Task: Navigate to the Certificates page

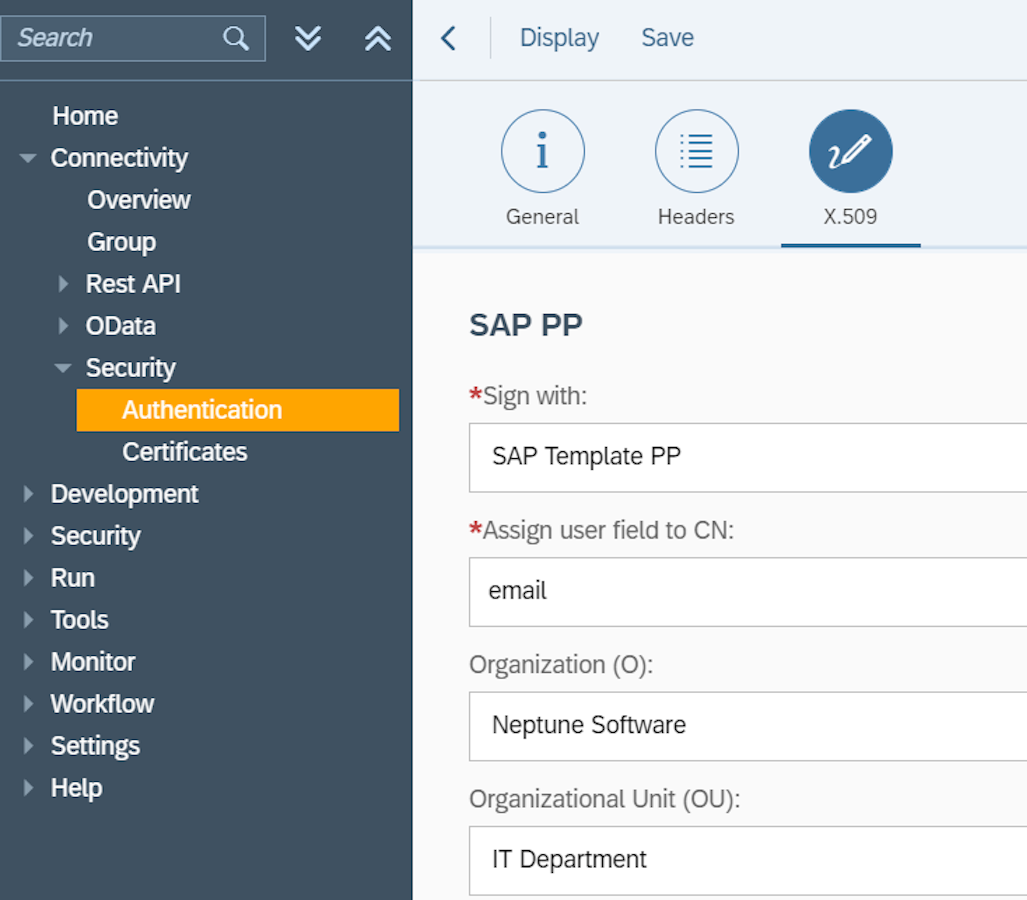Action: click(x=184, y=451)
